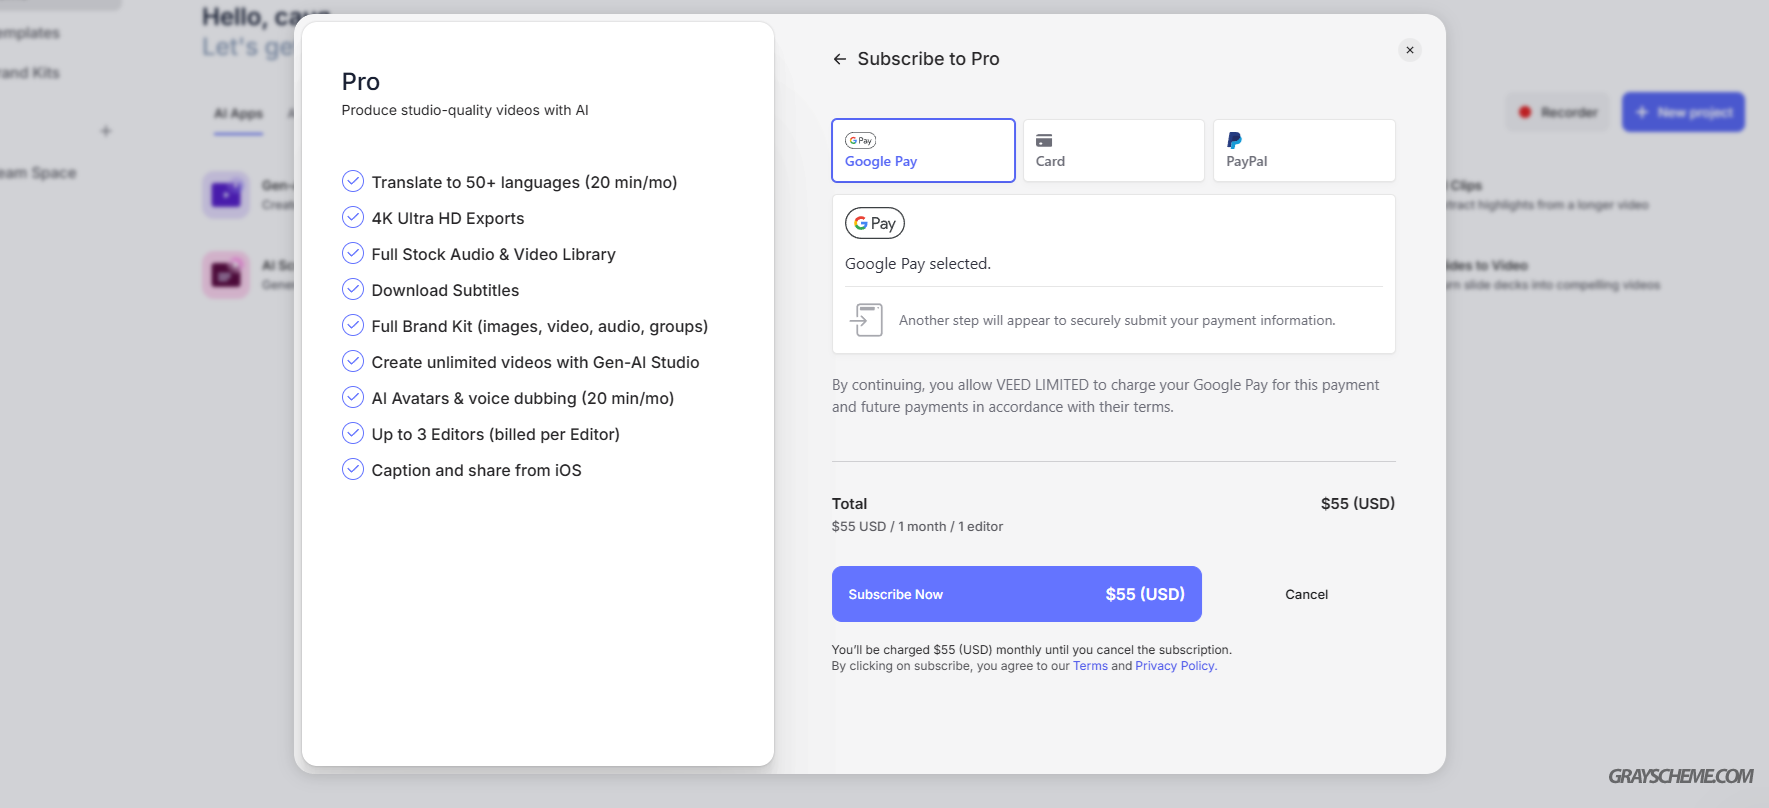The width and height of the screenshot is (1769, 808).
Task: Click checkmark beside Caption and share from iOS
Action: coord(353,469)
